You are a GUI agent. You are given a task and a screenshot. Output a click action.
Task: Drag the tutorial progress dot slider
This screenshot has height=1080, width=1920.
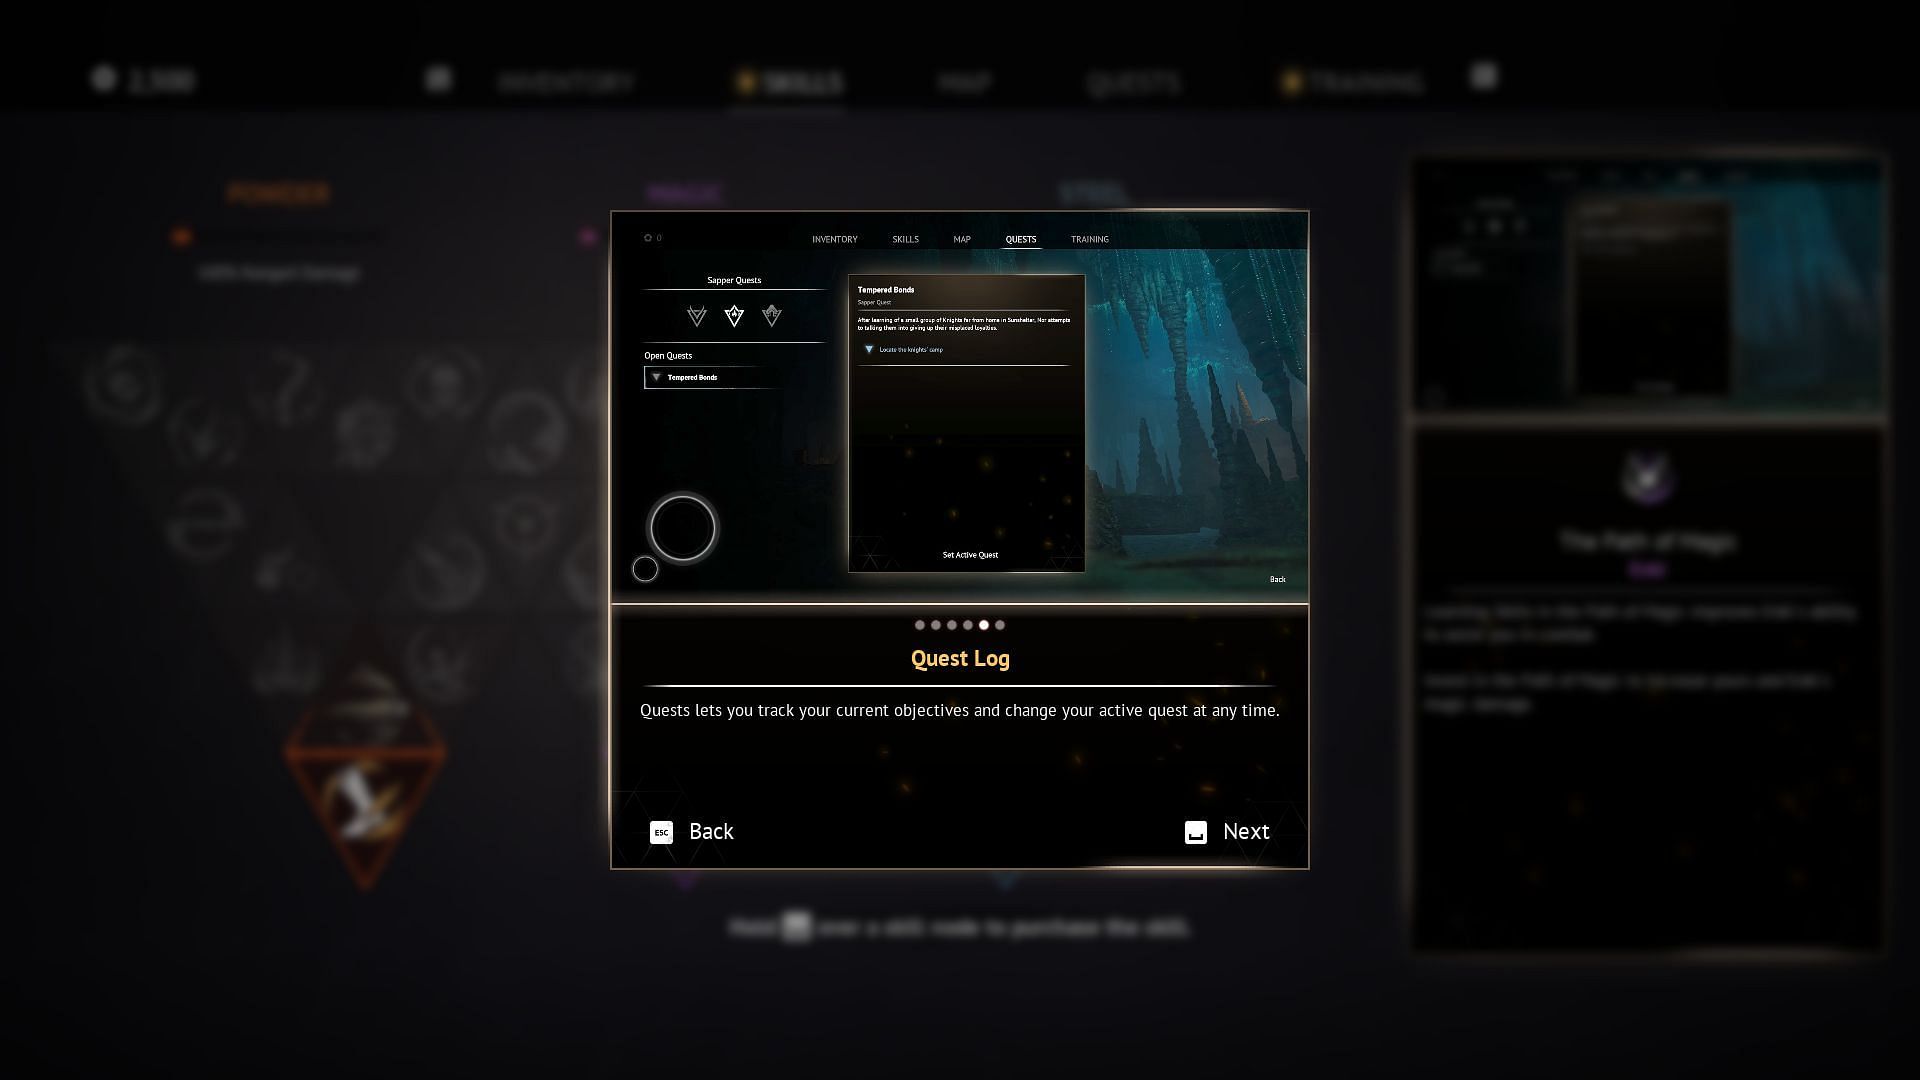point(984,624)
